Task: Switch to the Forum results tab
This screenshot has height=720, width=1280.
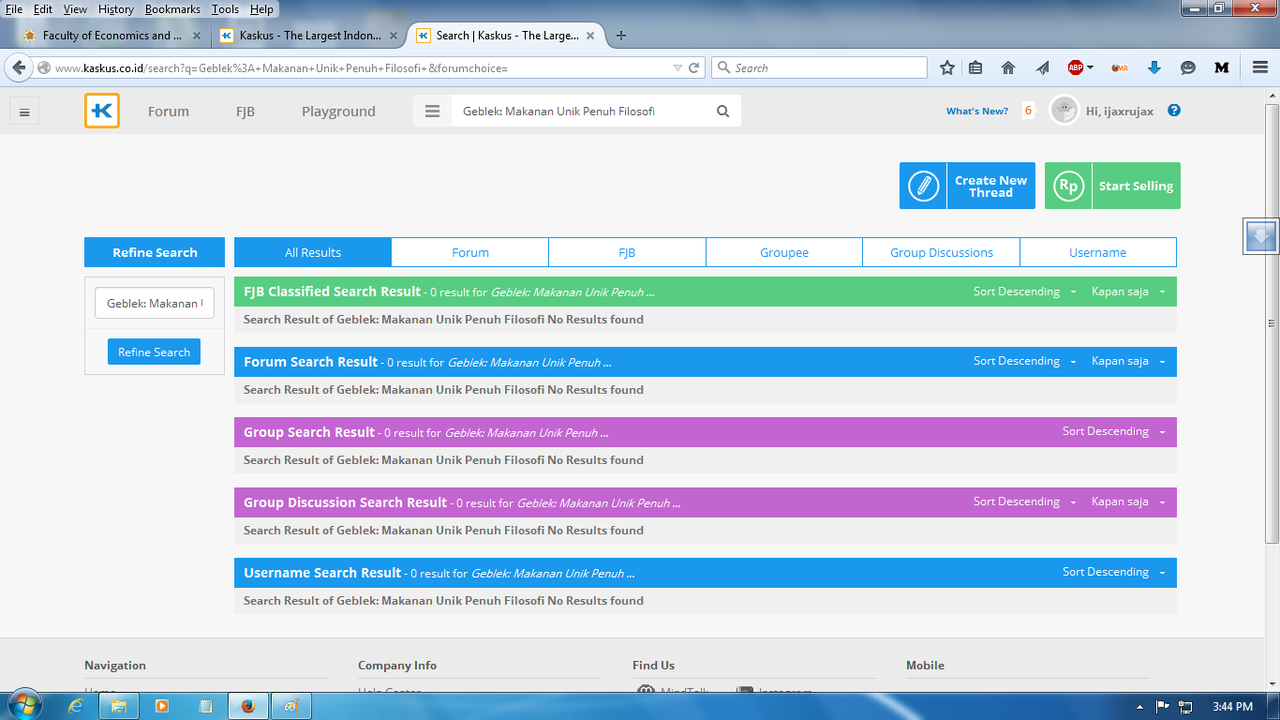Action: click(470, 252)
